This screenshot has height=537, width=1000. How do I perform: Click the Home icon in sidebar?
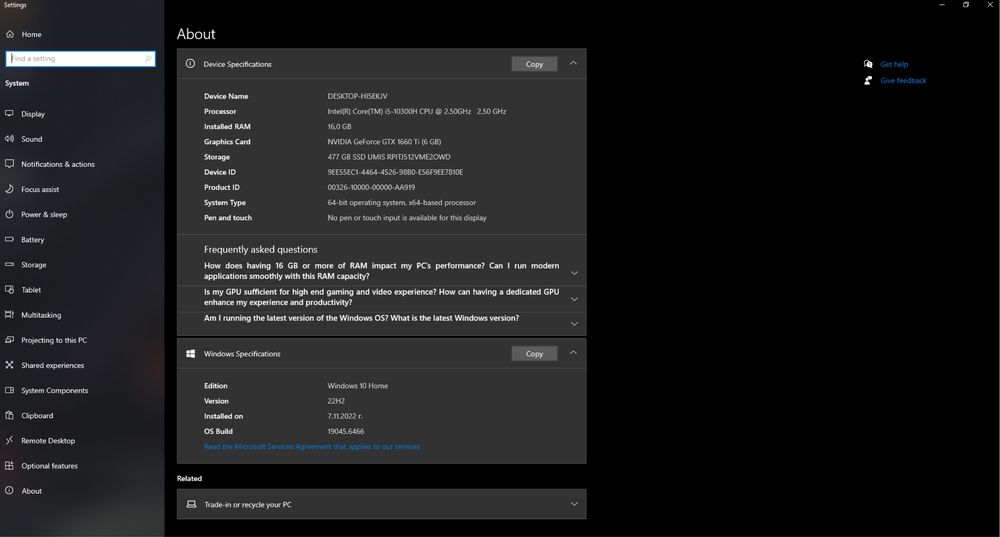tap(10, 34)
